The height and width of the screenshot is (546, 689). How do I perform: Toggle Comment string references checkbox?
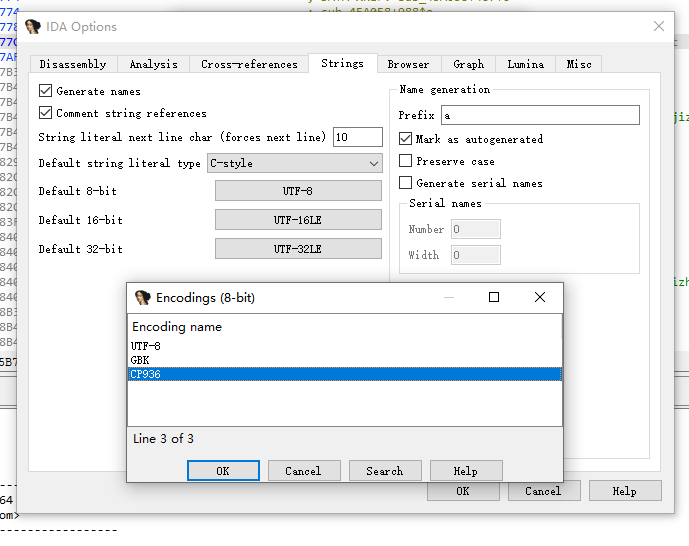point(46,113)
